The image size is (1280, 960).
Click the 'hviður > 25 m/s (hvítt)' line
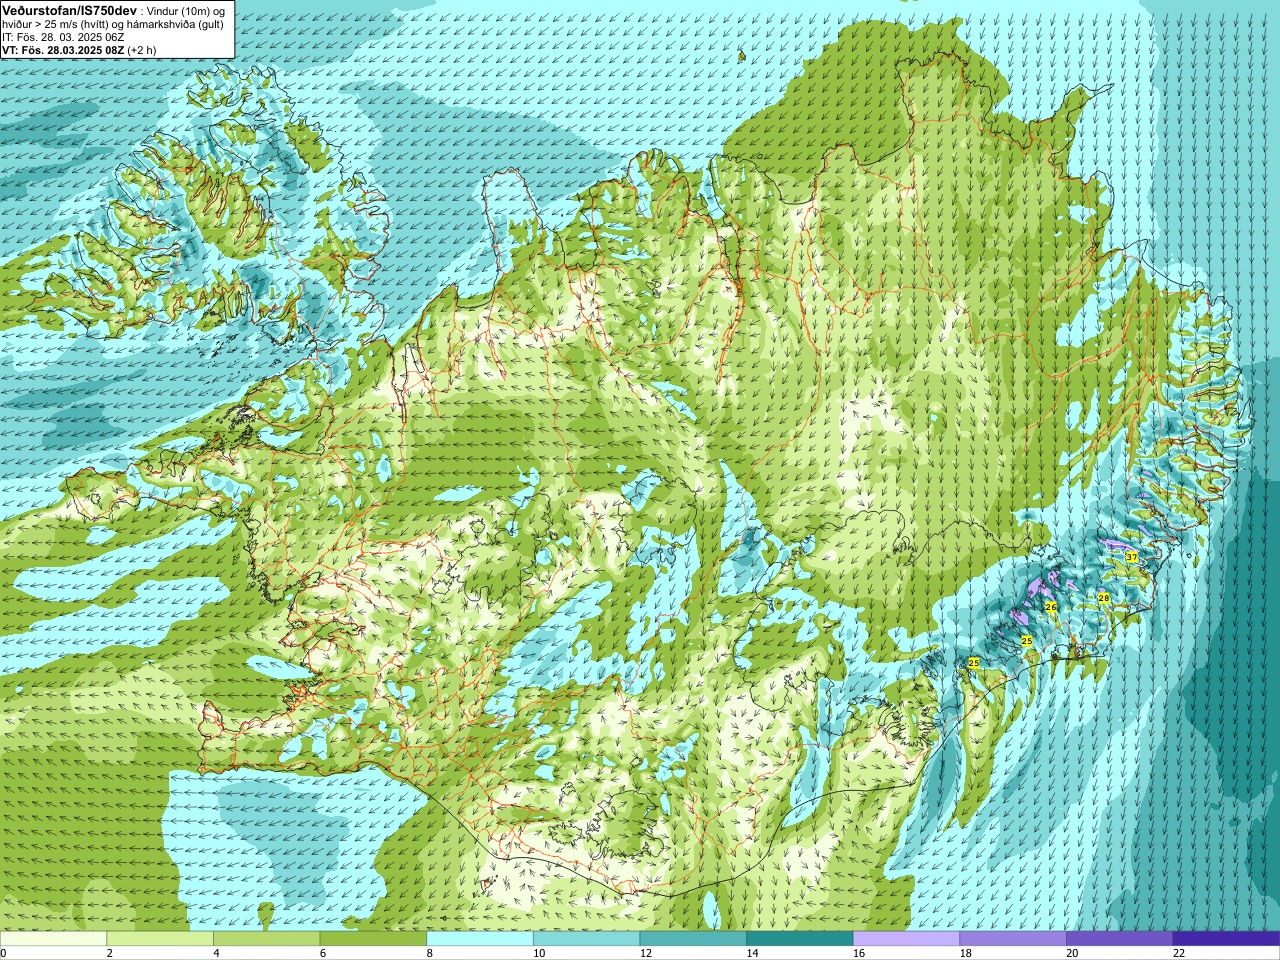coord(56,24)
